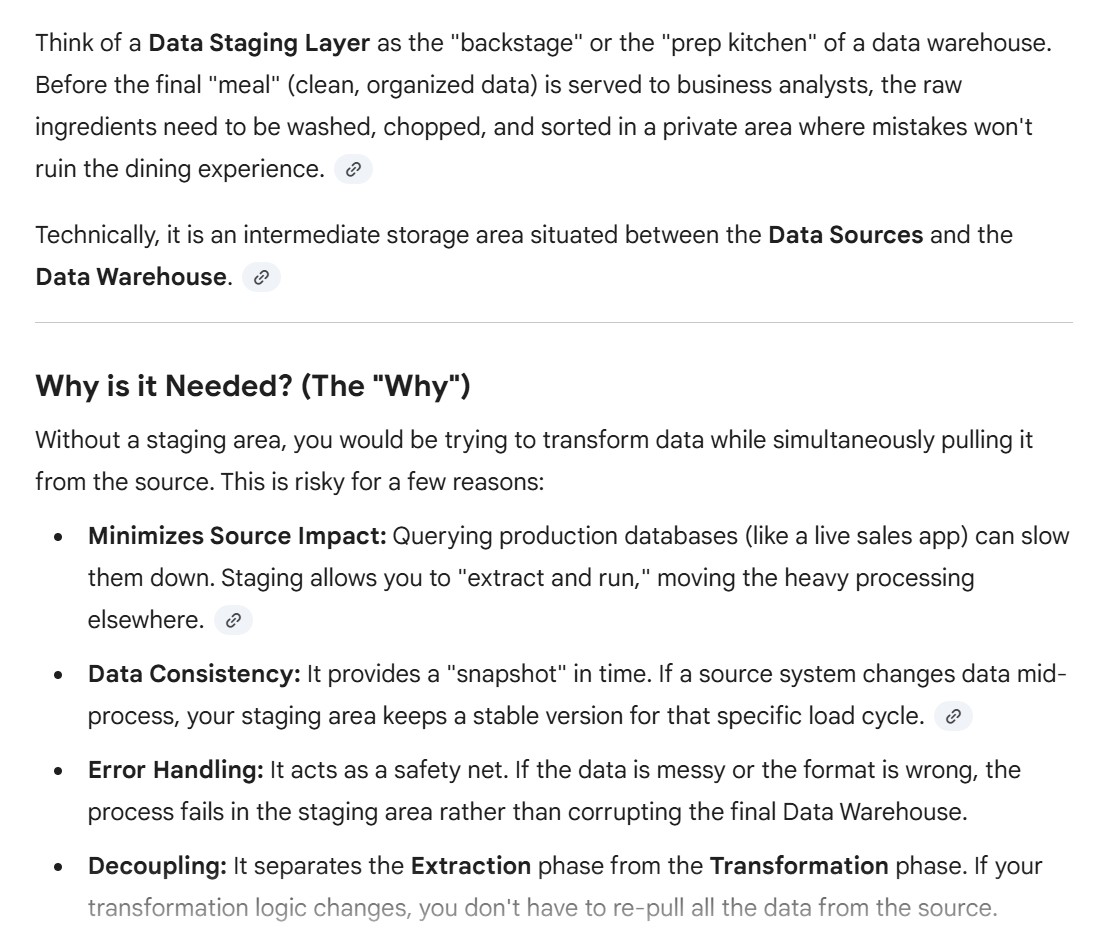Click the horizontal divider above the heading
The width and height of the screenshot is (1109, 934).
(x=554, y=322)
